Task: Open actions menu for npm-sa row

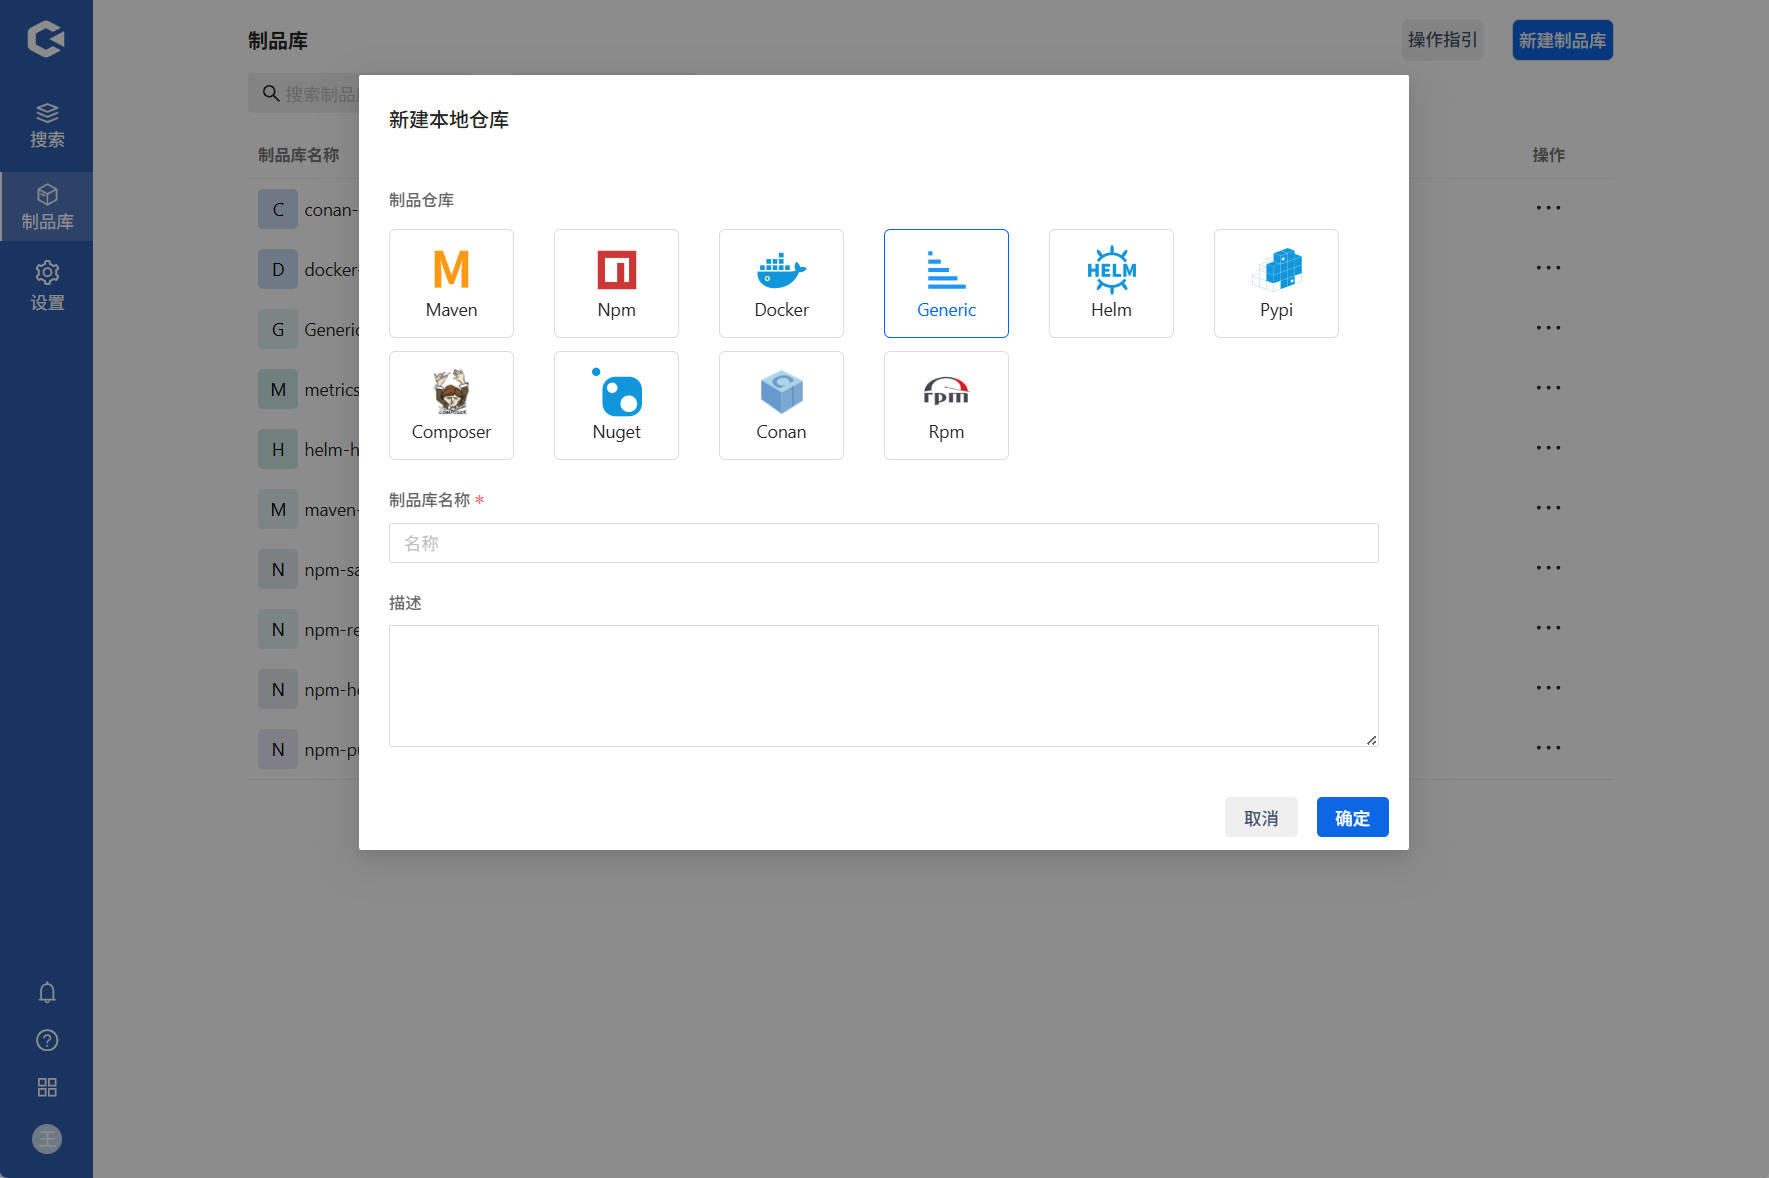Action: (x=1548, y=568)
